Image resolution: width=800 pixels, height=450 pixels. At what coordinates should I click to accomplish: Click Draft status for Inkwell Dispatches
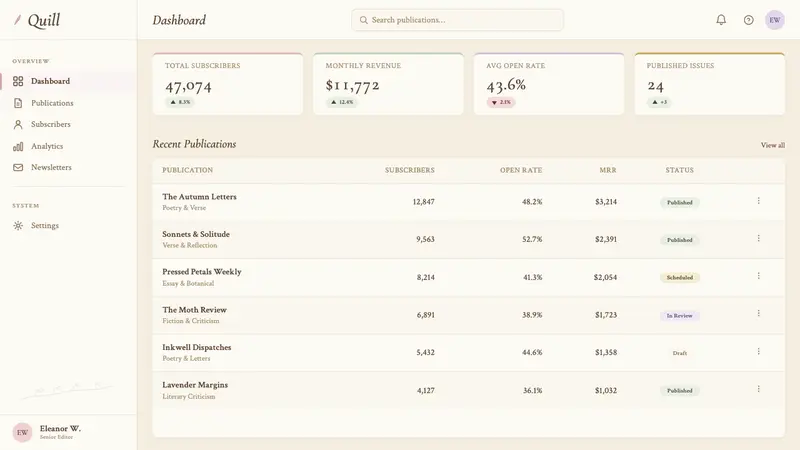(x=680, y=353)
